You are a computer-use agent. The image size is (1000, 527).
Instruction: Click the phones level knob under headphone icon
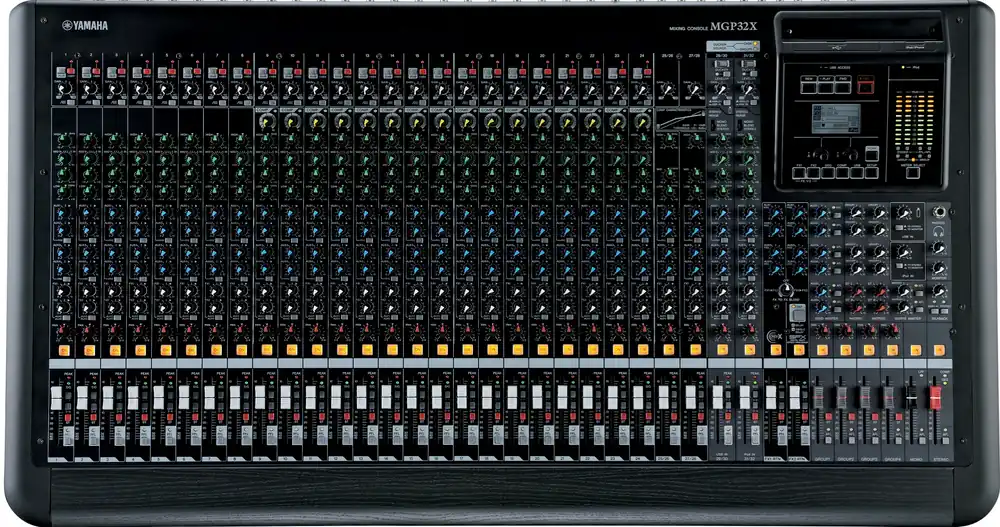(938, 247)
